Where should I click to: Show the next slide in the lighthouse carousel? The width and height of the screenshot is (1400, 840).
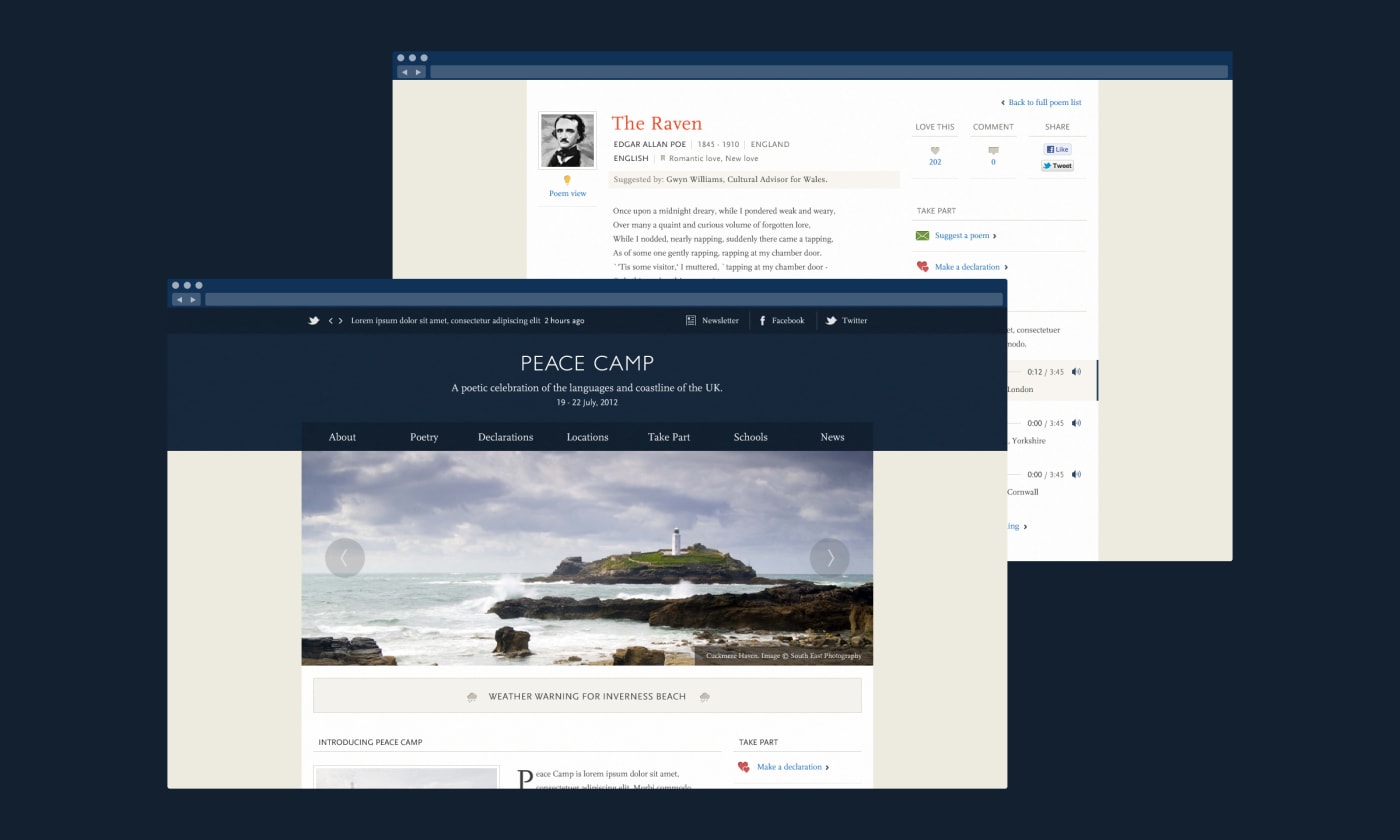coord(829,558)
